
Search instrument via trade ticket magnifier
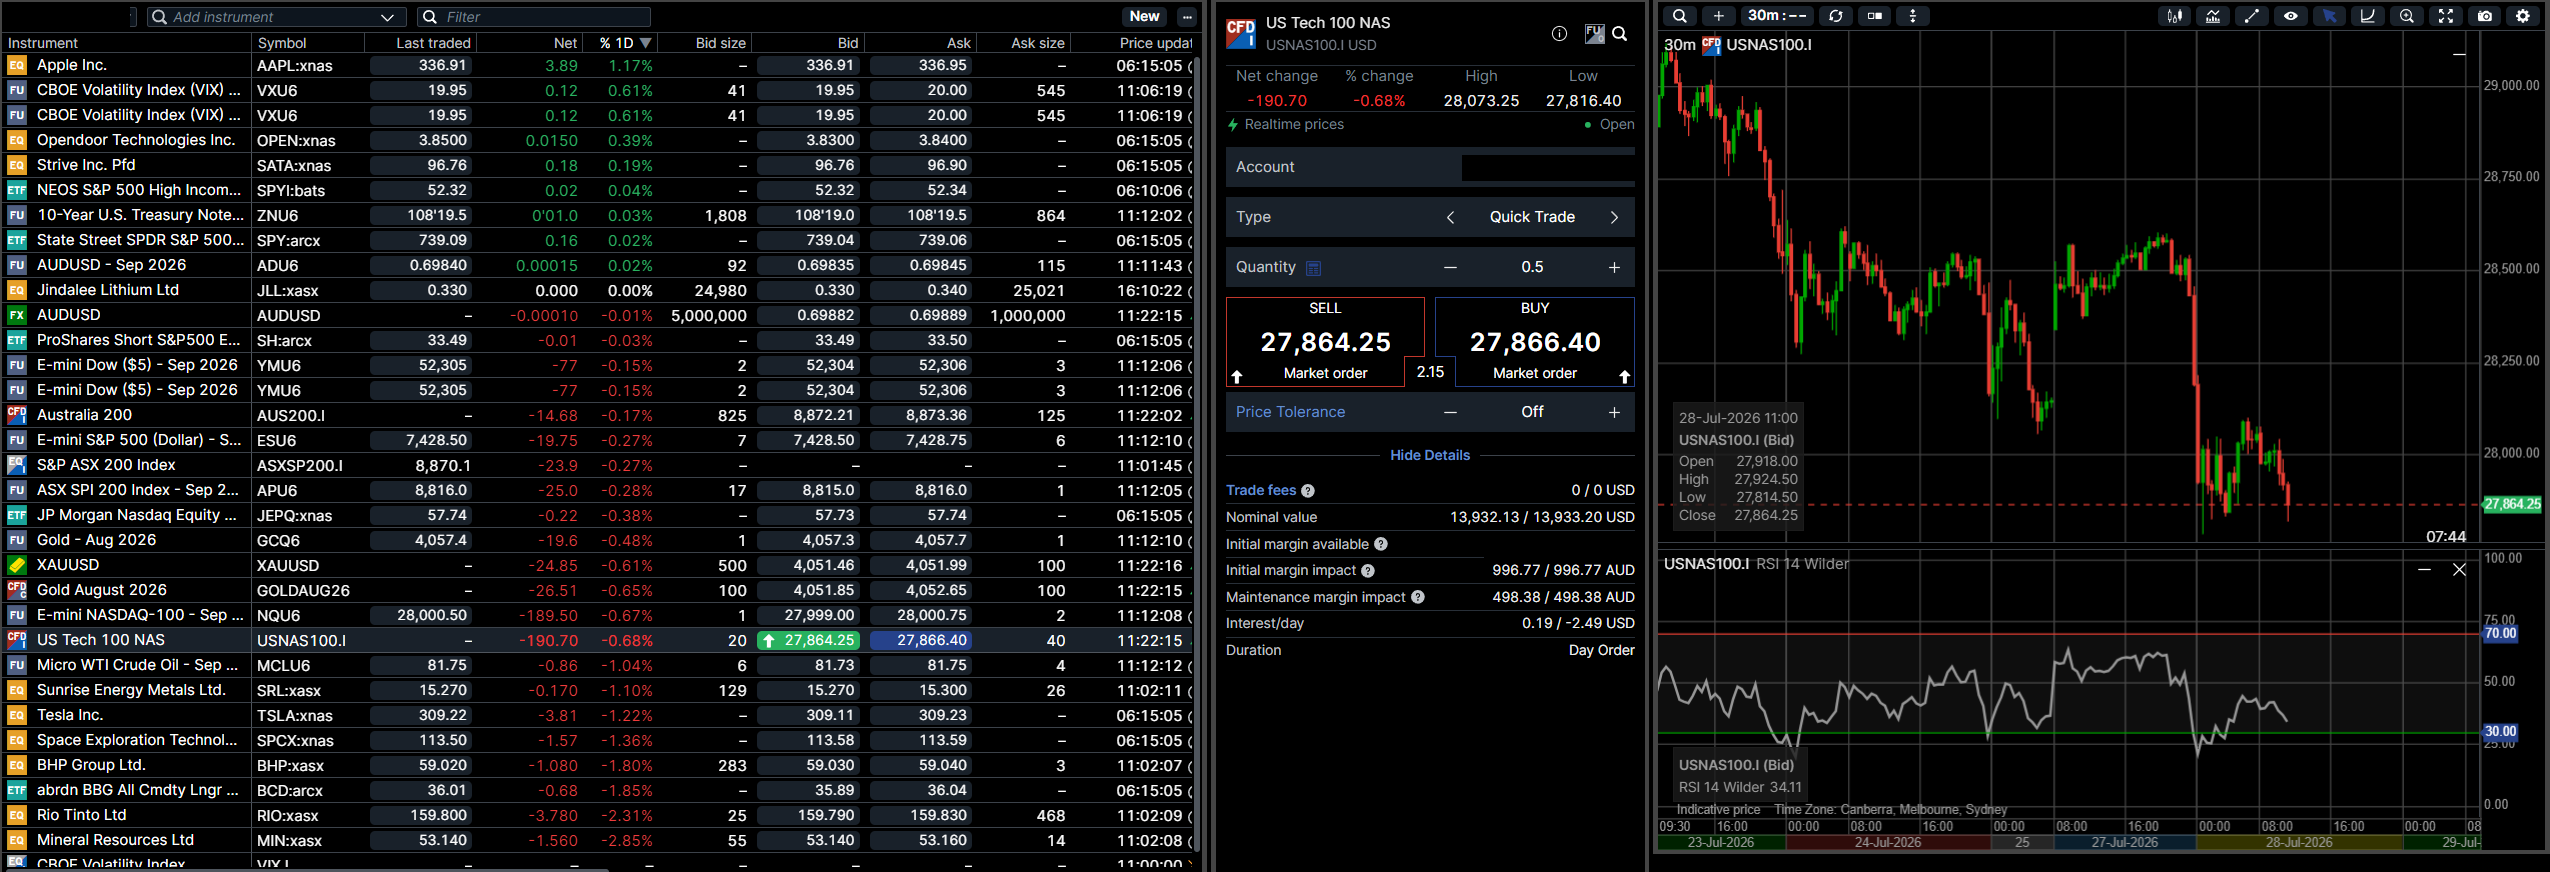[1620, 34]
